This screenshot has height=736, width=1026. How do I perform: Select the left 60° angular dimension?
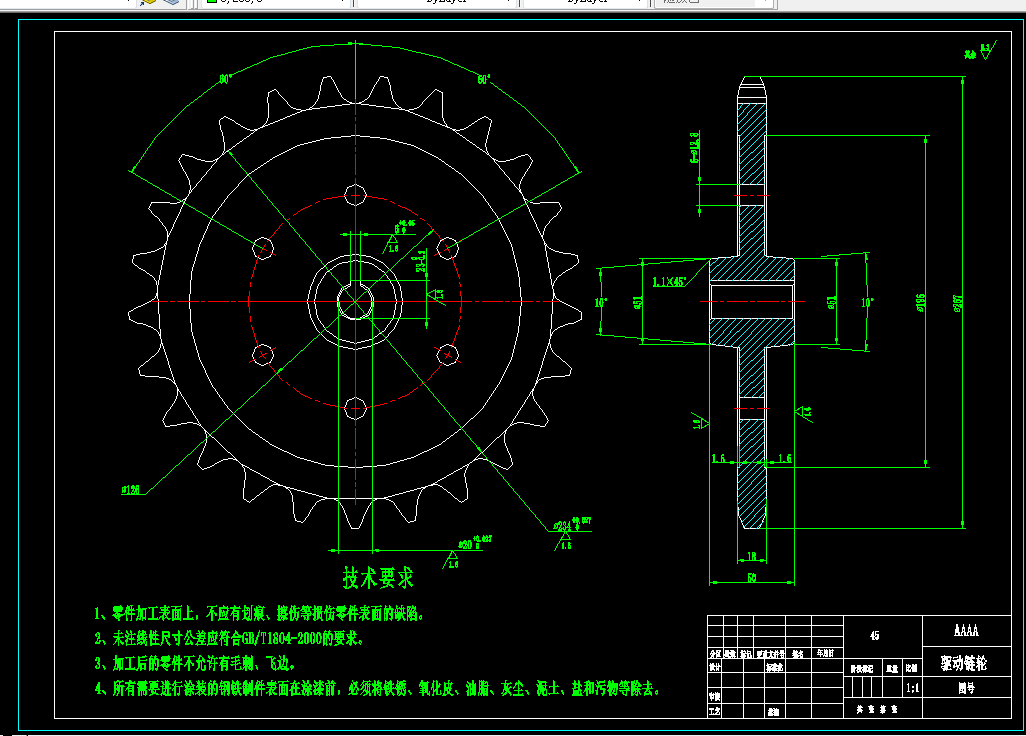click(x=225, y=79)
